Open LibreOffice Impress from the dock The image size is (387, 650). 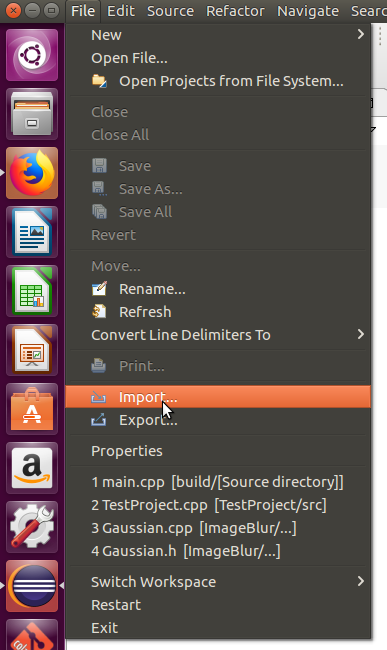32,349
